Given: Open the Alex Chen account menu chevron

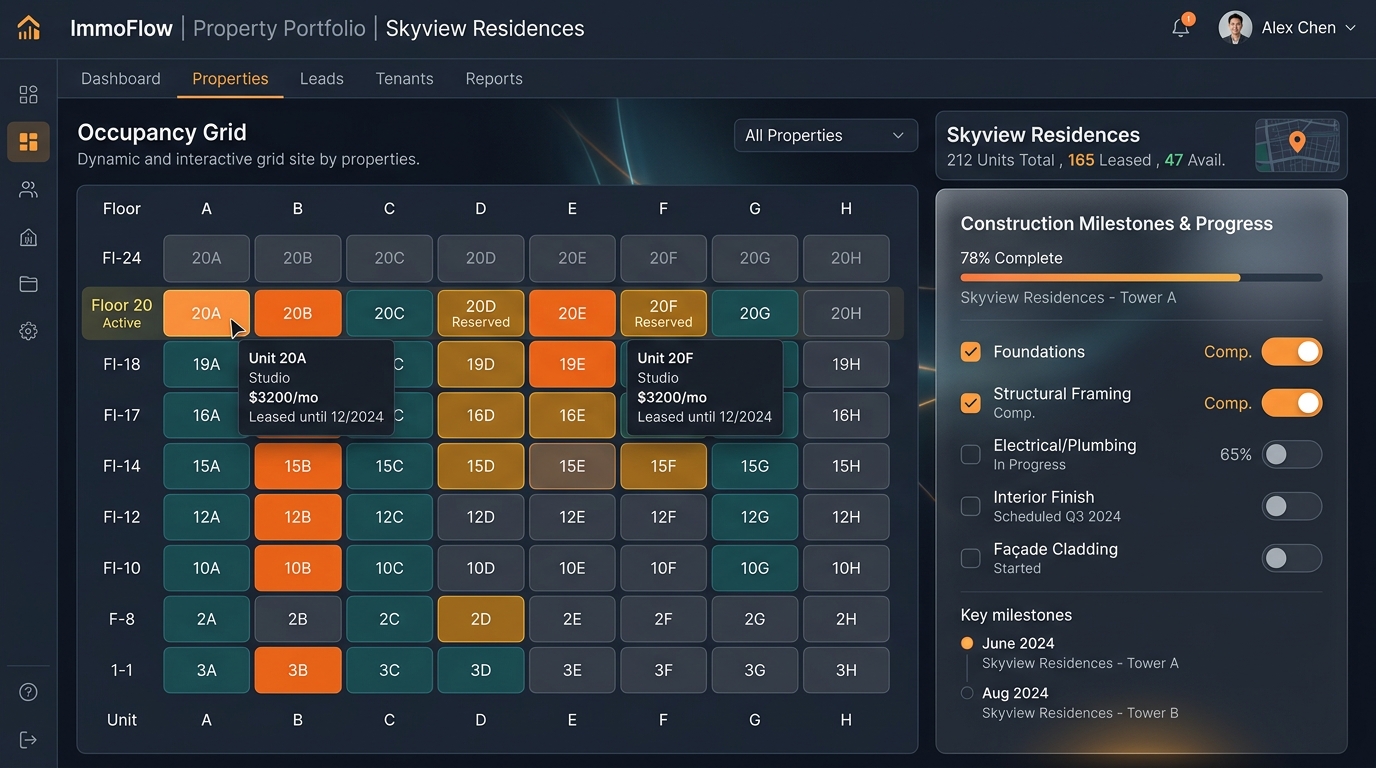Looking at the screenshot, I should pos(1350,28).
